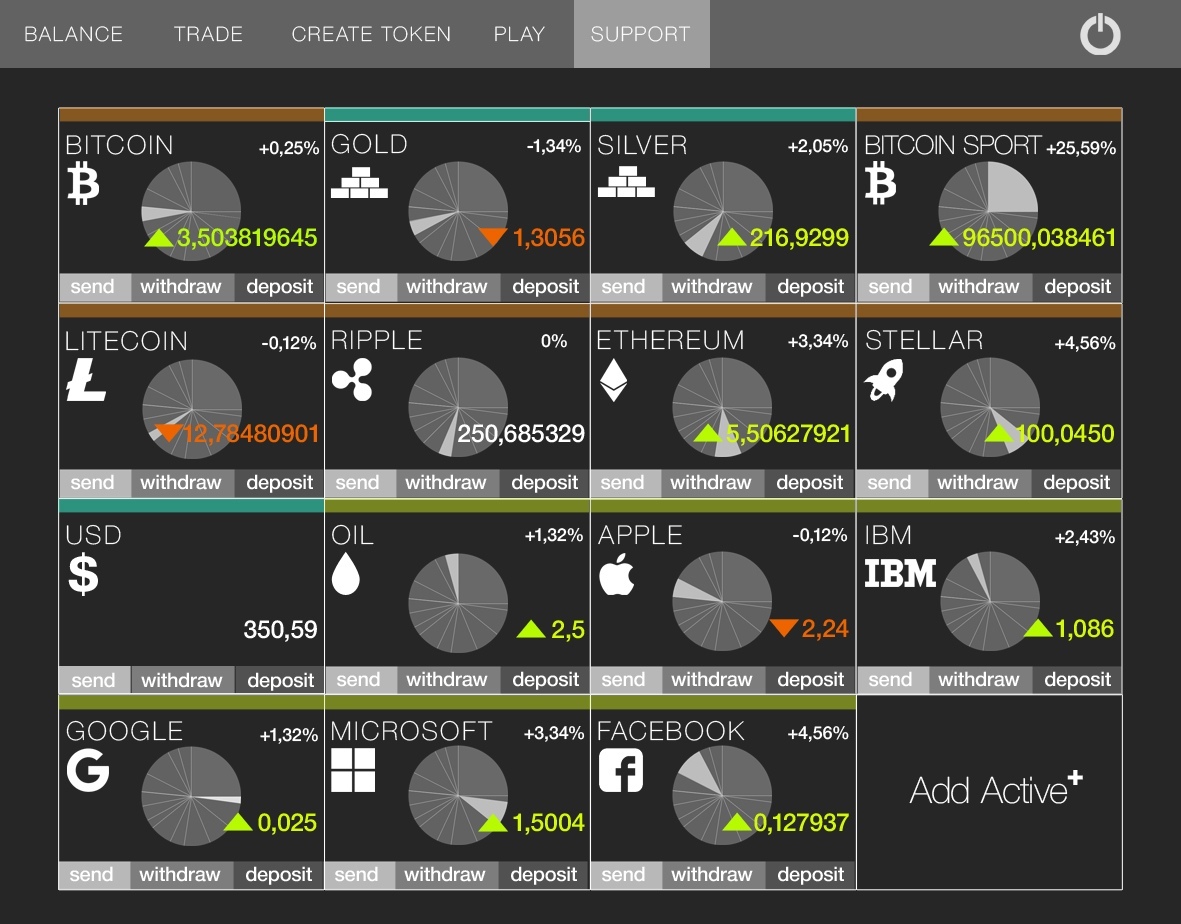Withdraw from the Microsoft card
1181x924 pixels.
pos(445,874)
